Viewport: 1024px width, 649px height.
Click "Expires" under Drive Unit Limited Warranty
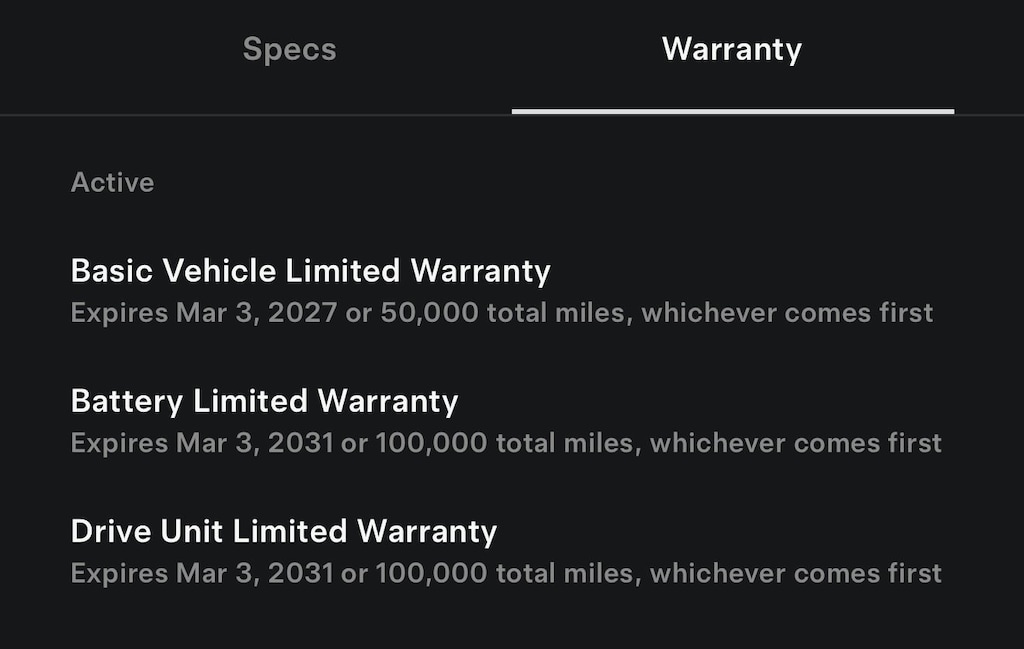click(119, 573)
